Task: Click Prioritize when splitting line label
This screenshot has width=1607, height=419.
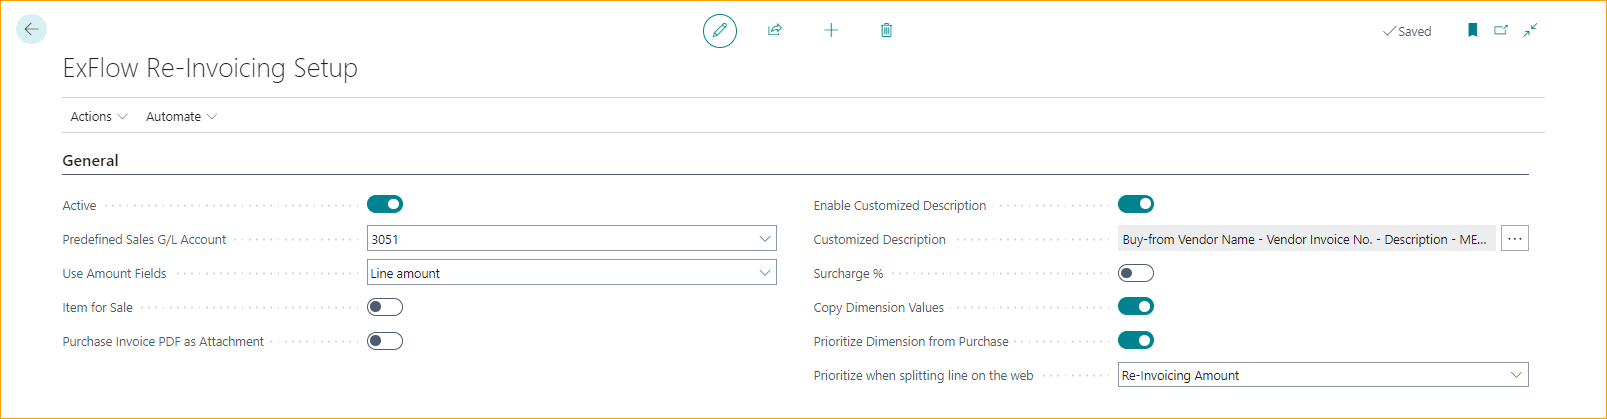Action: 923,375
